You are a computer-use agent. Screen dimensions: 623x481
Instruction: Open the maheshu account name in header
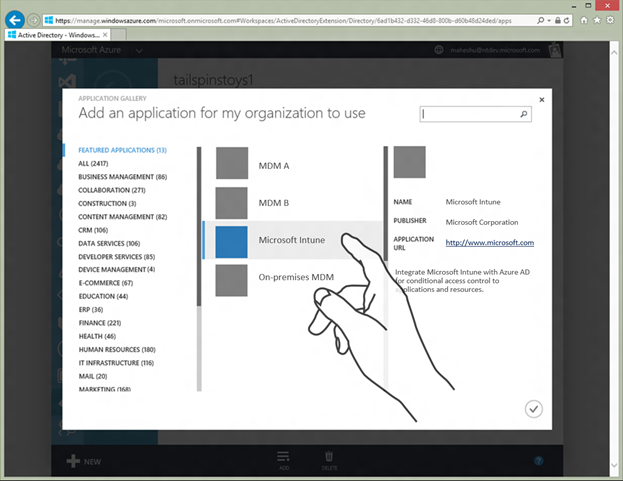click(495, 50)
